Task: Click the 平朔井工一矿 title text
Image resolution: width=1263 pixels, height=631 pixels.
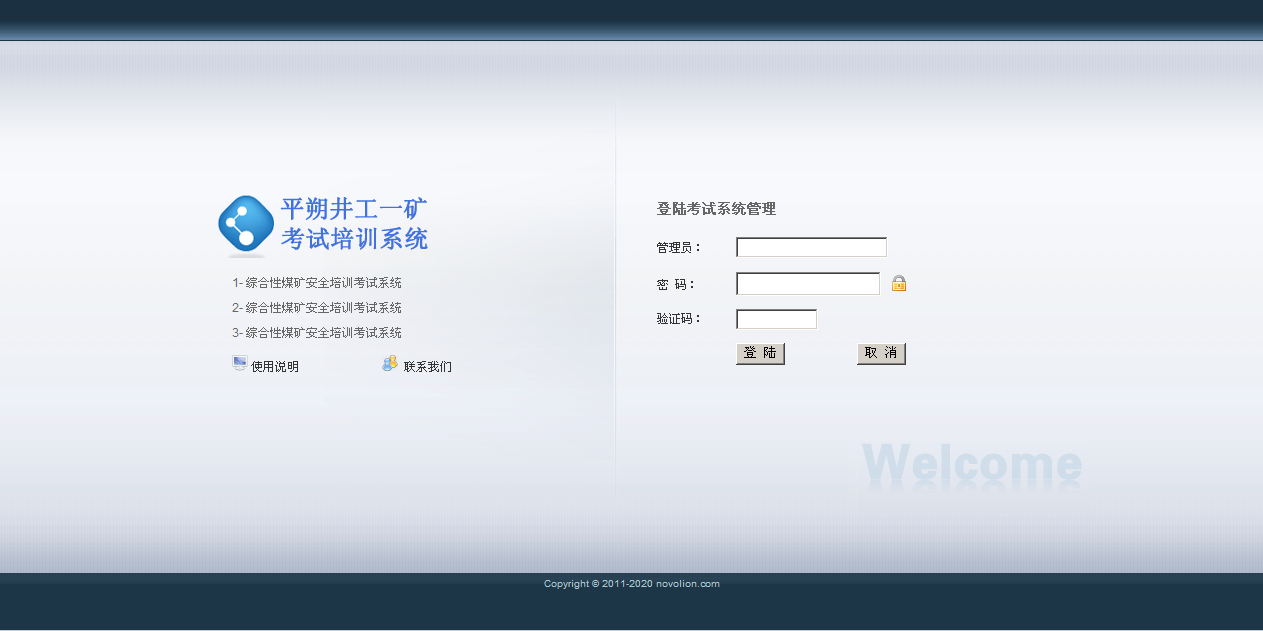Action: pos(354,209)
